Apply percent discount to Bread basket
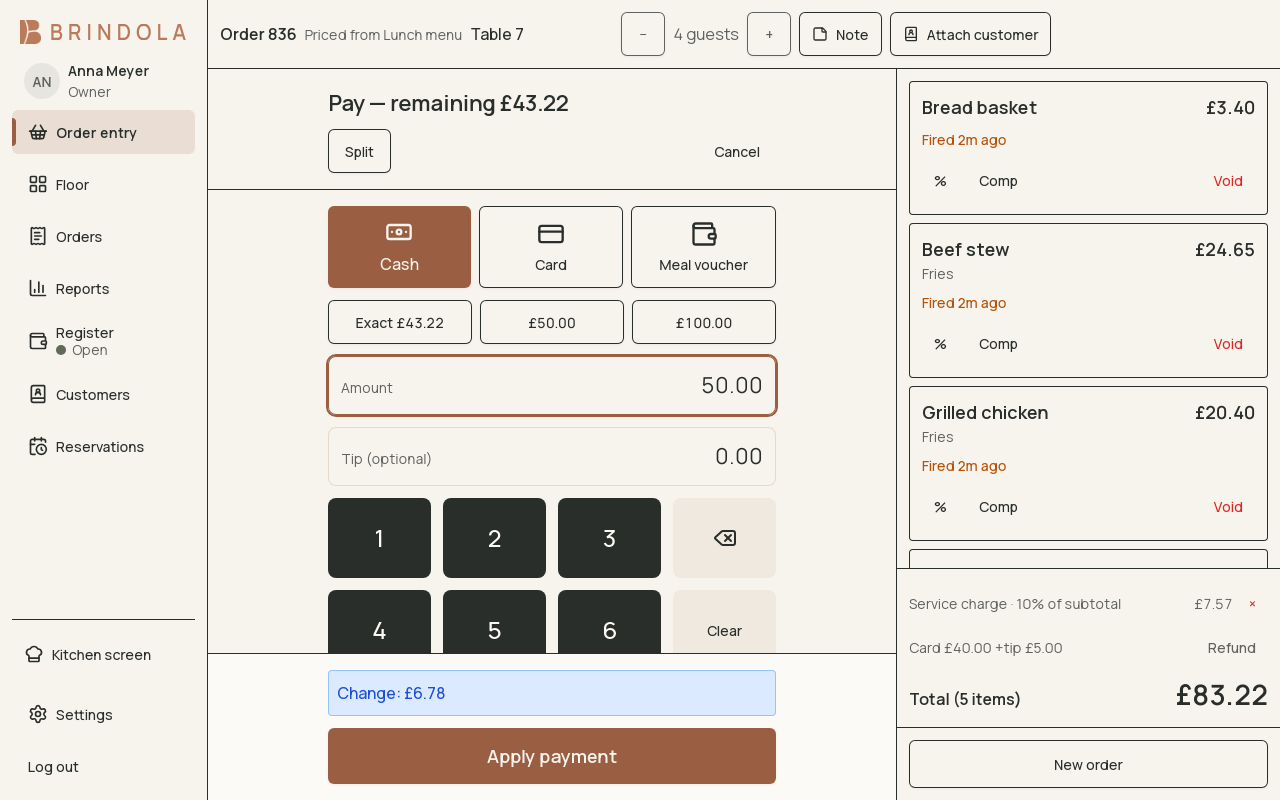The image size is (1280, 800). click(x=940, y=181)
